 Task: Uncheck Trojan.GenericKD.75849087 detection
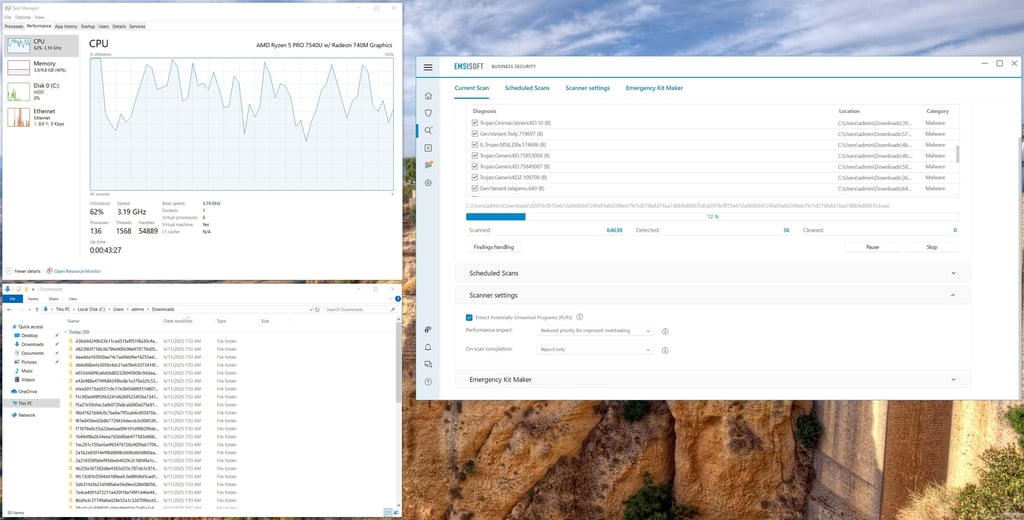coord(475,167)
